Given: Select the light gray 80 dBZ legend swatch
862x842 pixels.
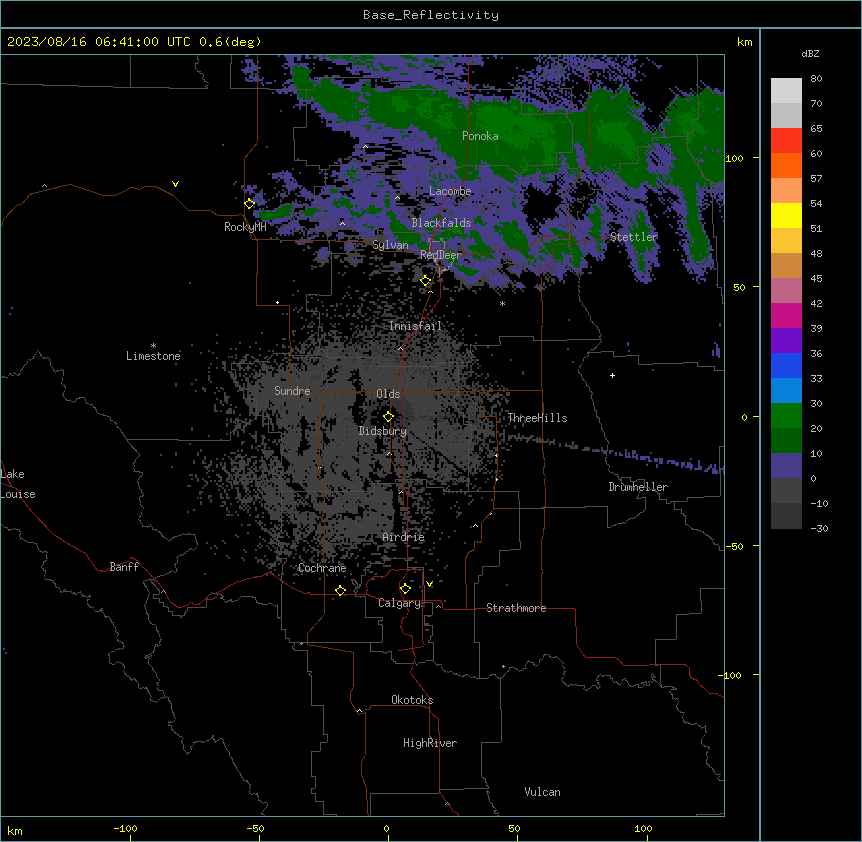Looking at the screenshot, I should 786,91.
